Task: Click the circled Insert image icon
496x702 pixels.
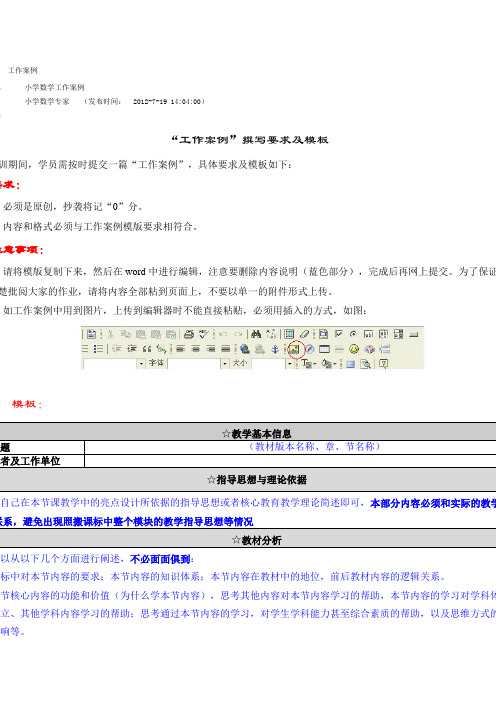Action: point(295,349)
